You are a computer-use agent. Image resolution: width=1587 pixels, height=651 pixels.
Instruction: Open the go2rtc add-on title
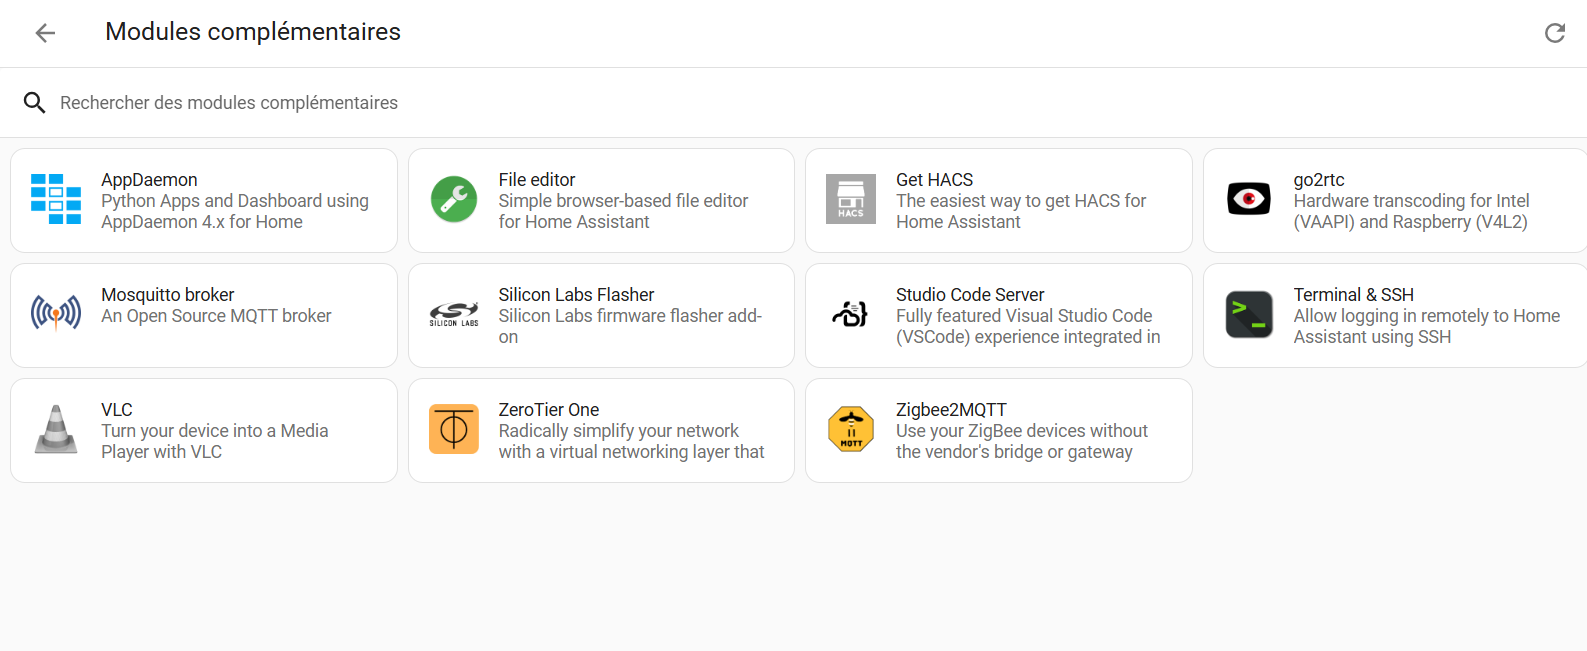click(1319, 180)
